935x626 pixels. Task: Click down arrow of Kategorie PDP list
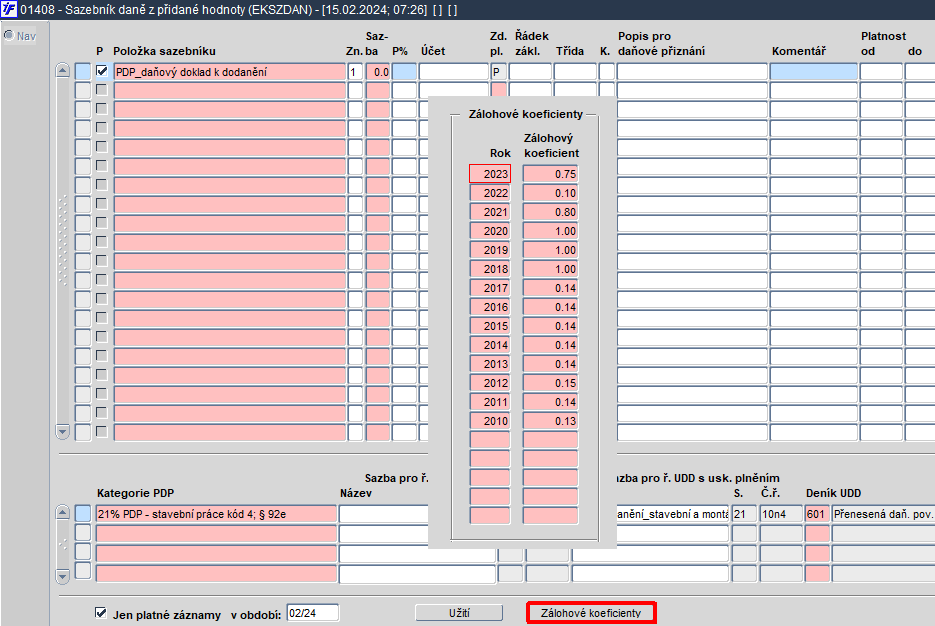click(x=62, y=575)
